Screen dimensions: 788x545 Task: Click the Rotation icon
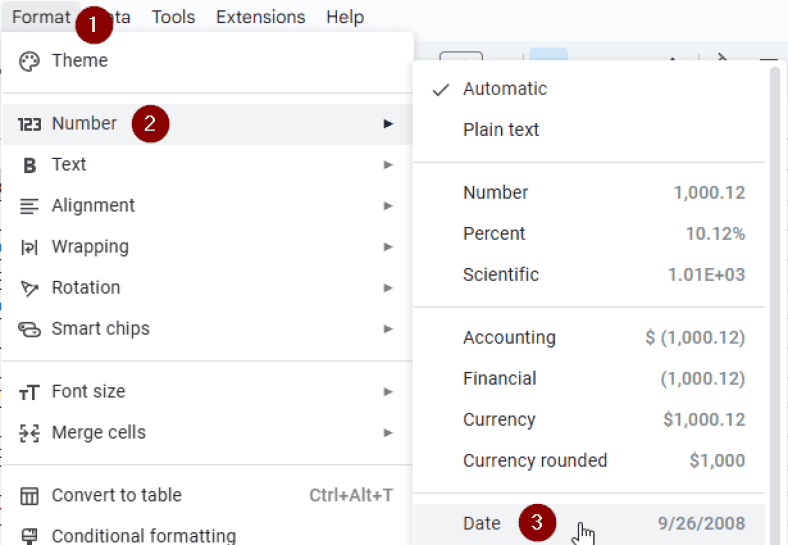tap(29, 288)
